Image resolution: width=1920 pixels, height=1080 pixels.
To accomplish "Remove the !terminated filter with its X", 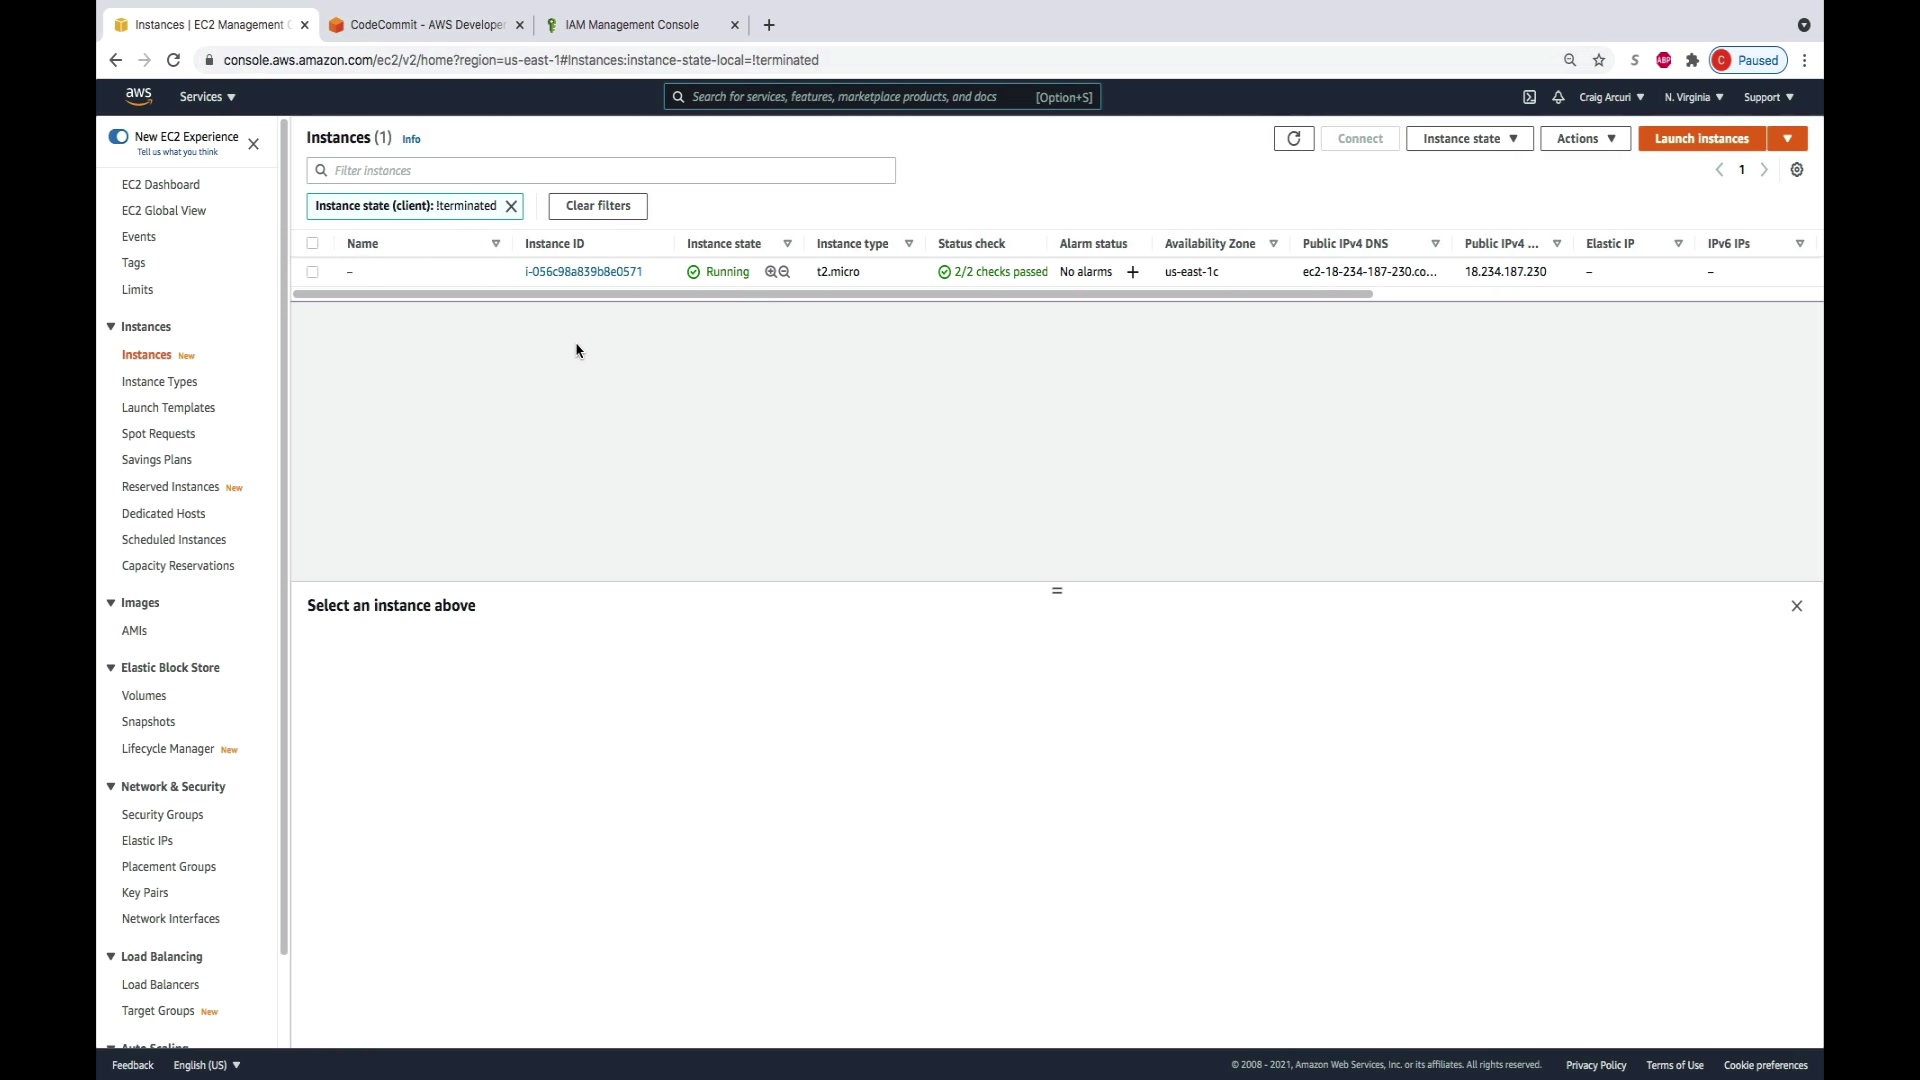I will (511, 206).
